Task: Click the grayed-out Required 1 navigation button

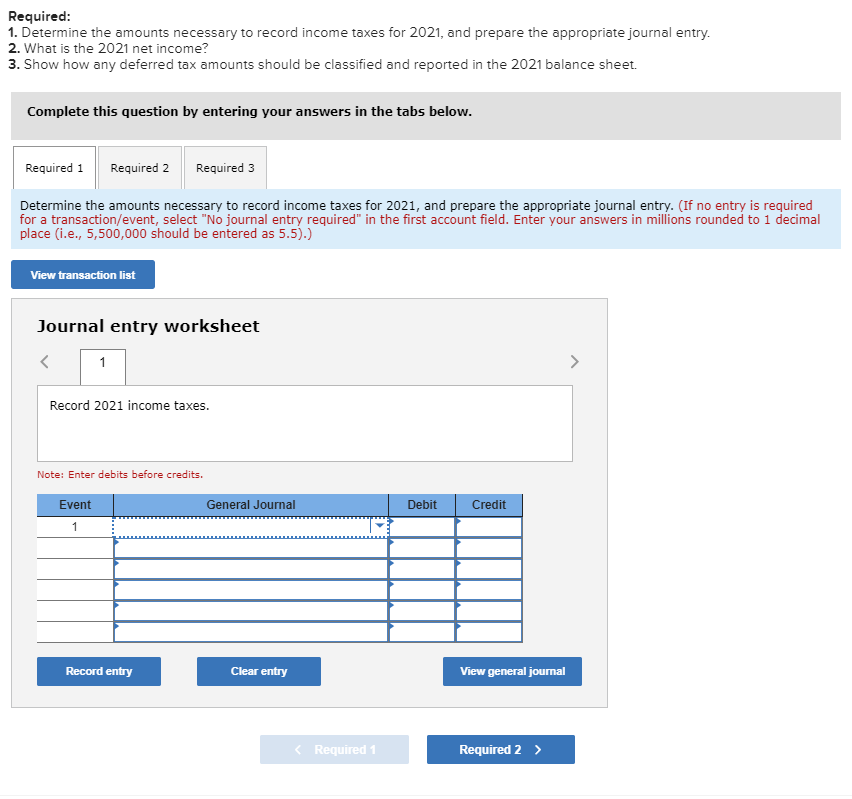Action: pos(334,749)
